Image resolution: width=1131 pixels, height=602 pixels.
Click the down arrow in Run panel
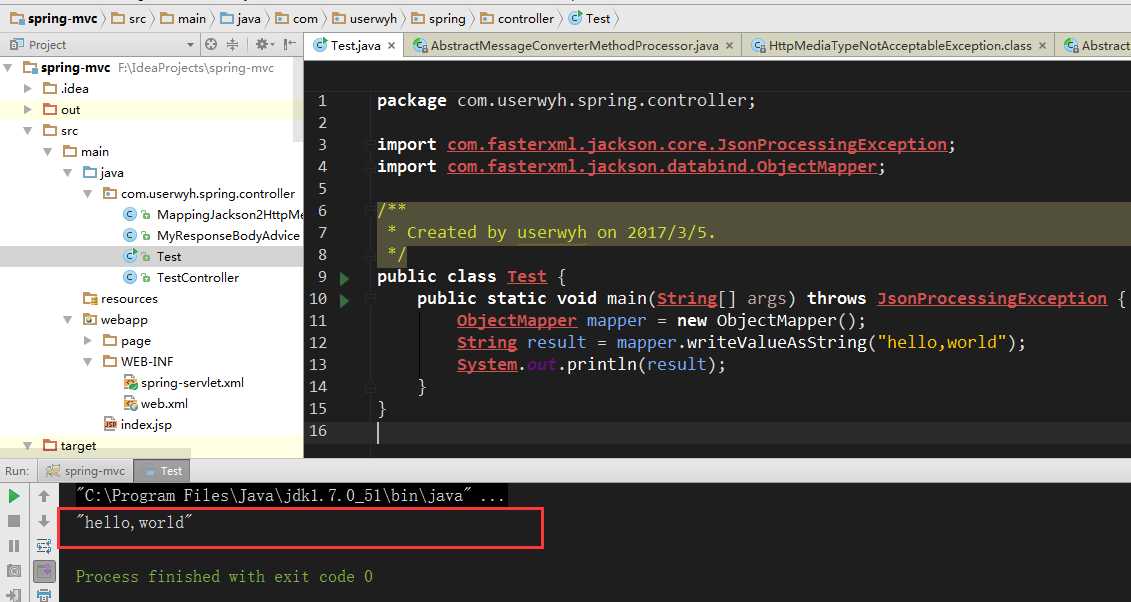(x=44, y=521)
